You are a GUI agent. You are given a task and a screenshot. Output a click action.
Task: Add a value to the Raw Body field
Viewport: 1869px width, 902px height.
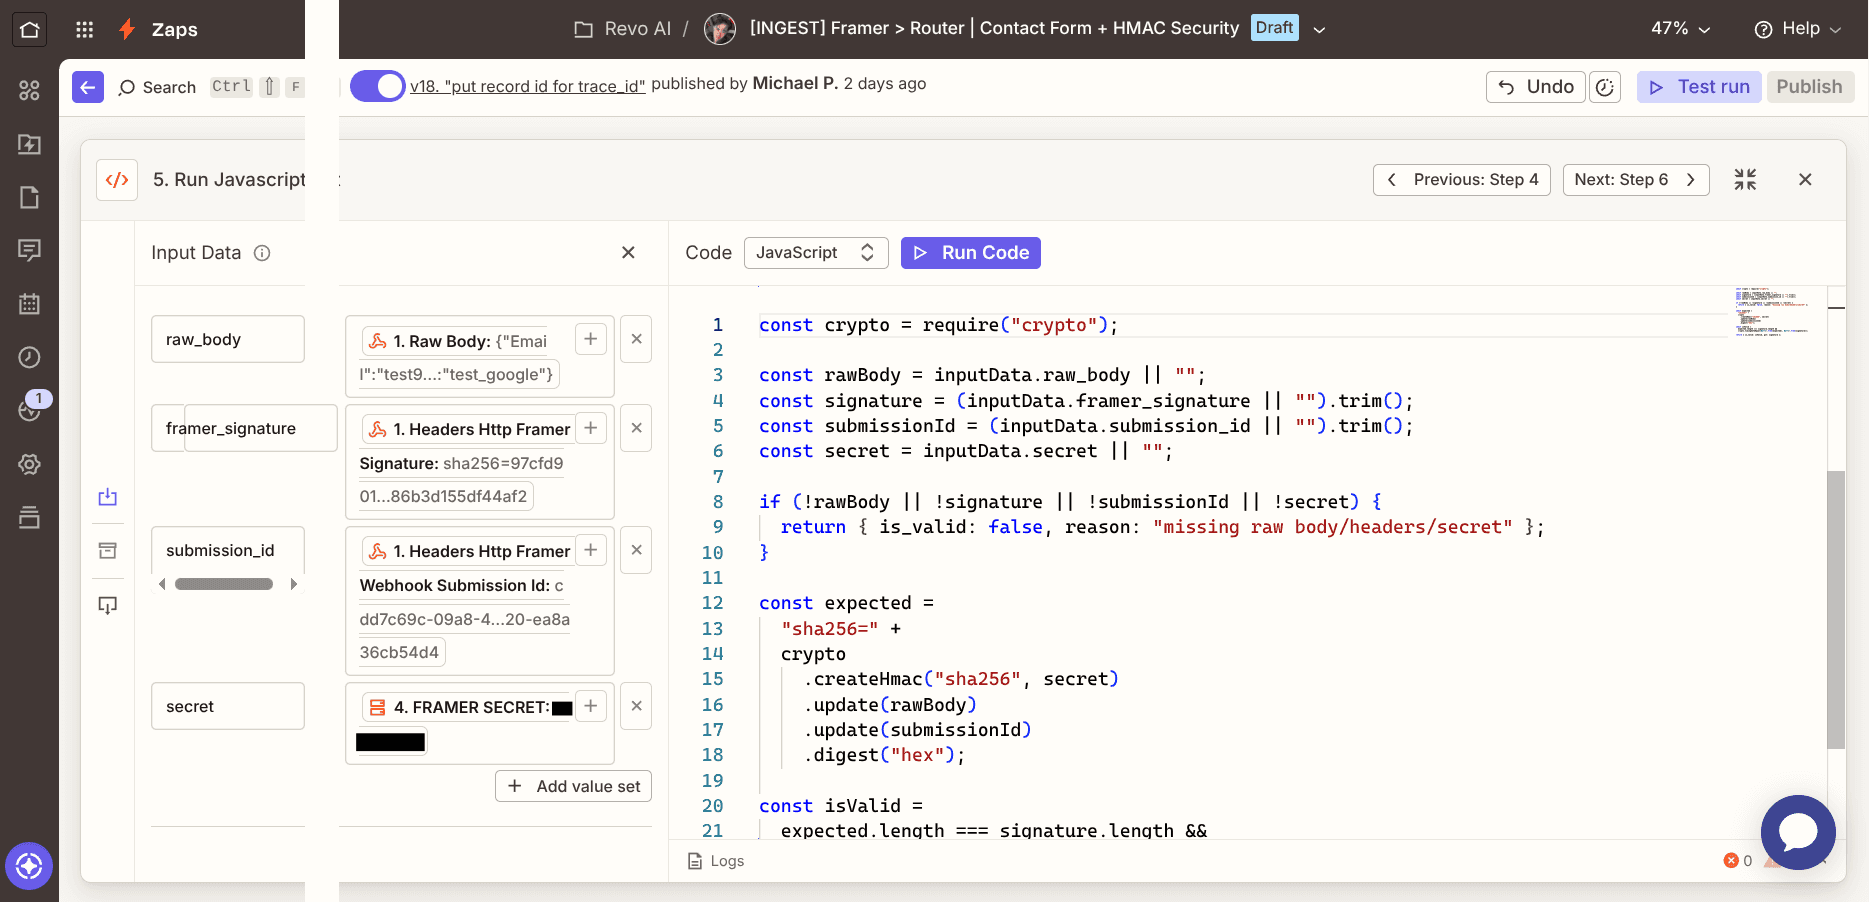coord(591,339)
